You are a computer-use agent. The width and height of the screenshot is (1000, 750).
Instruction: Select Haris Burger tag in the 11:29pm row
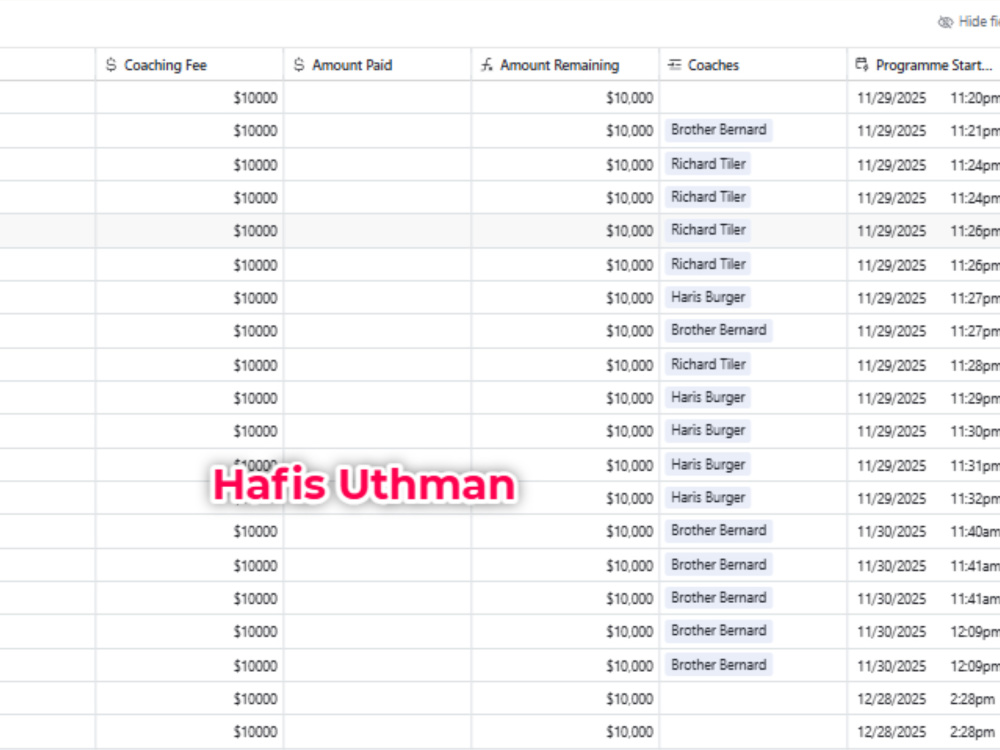(x=708, y=398)
